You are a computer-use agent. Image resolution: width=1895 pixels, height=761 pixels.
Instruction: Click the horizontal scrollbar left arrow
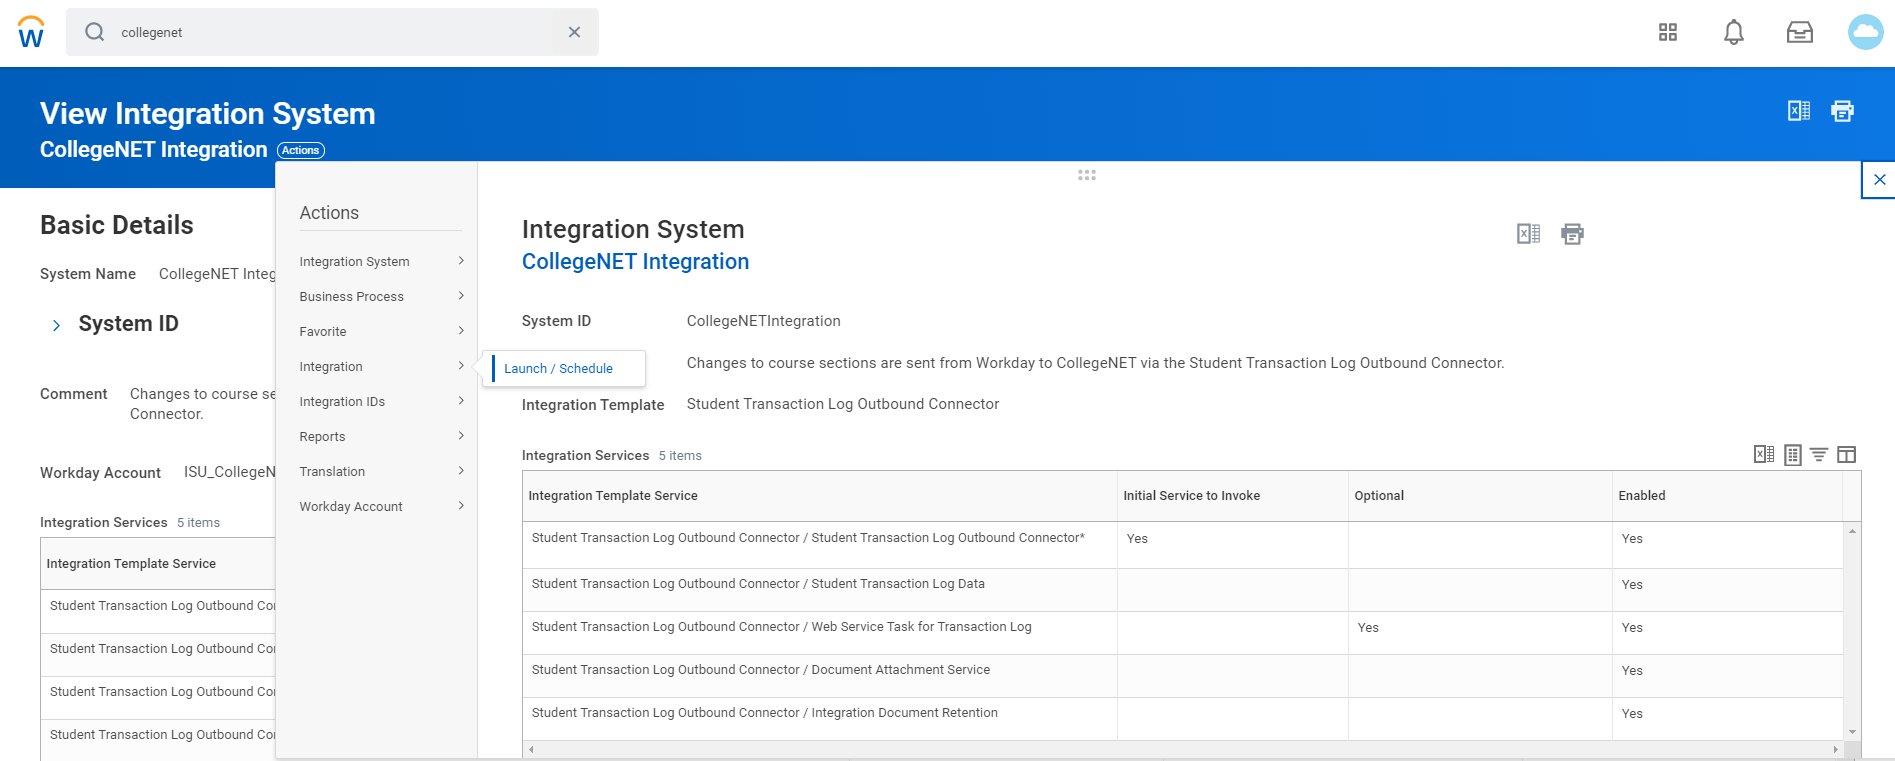pos(531,749)
